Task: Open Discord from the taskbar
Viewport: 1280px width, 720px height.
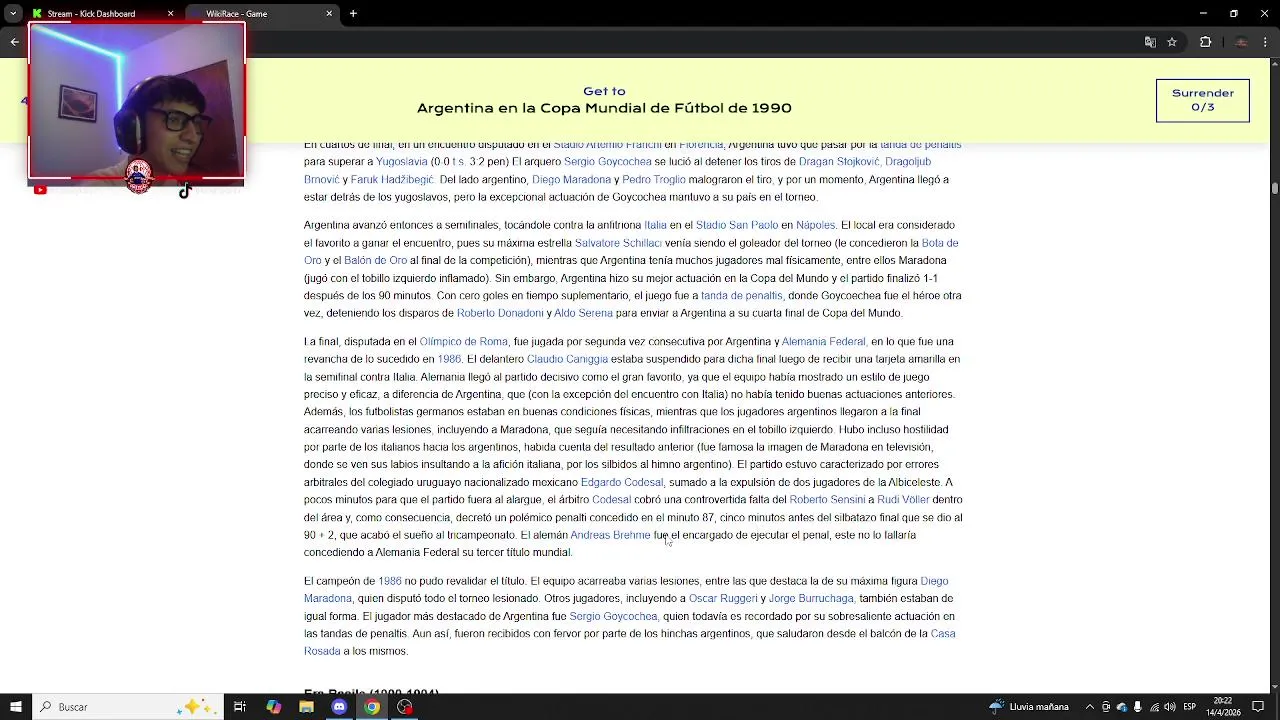Action: click(x=339, y=707)
